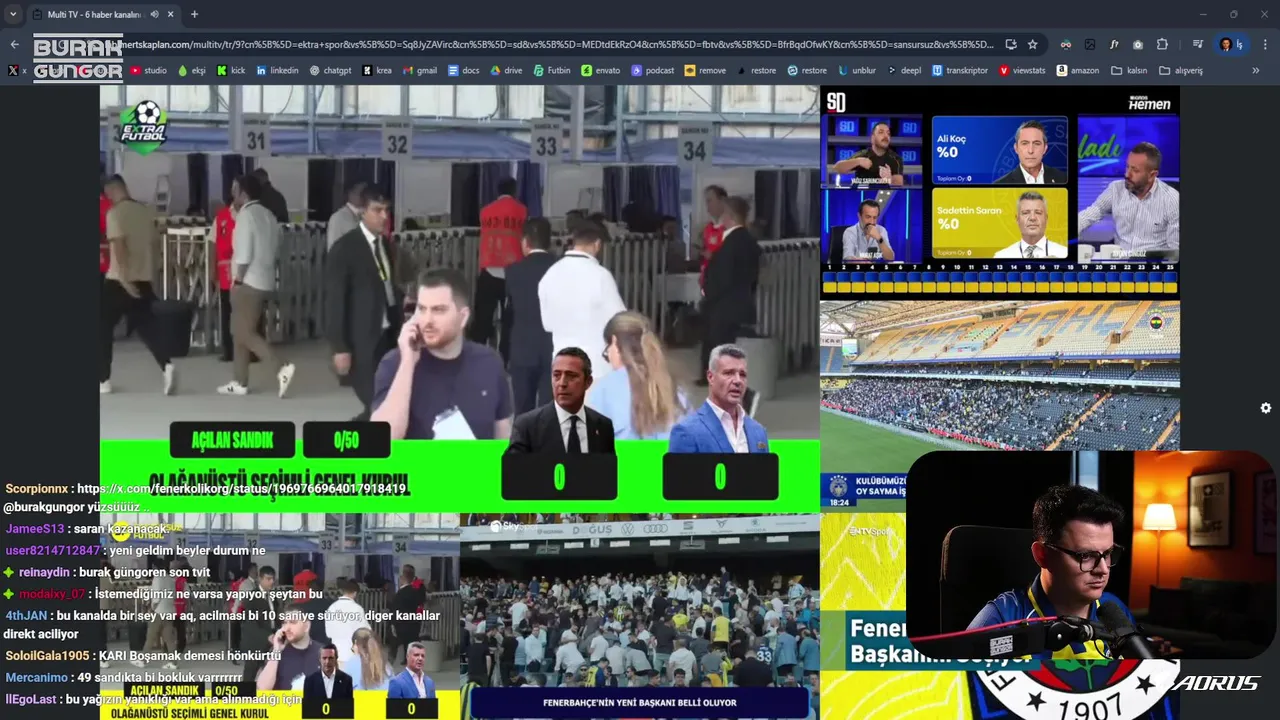
Task: Click chat username 'Scorpionnx'
Action: pyautogui.click(x=37, y=489)
